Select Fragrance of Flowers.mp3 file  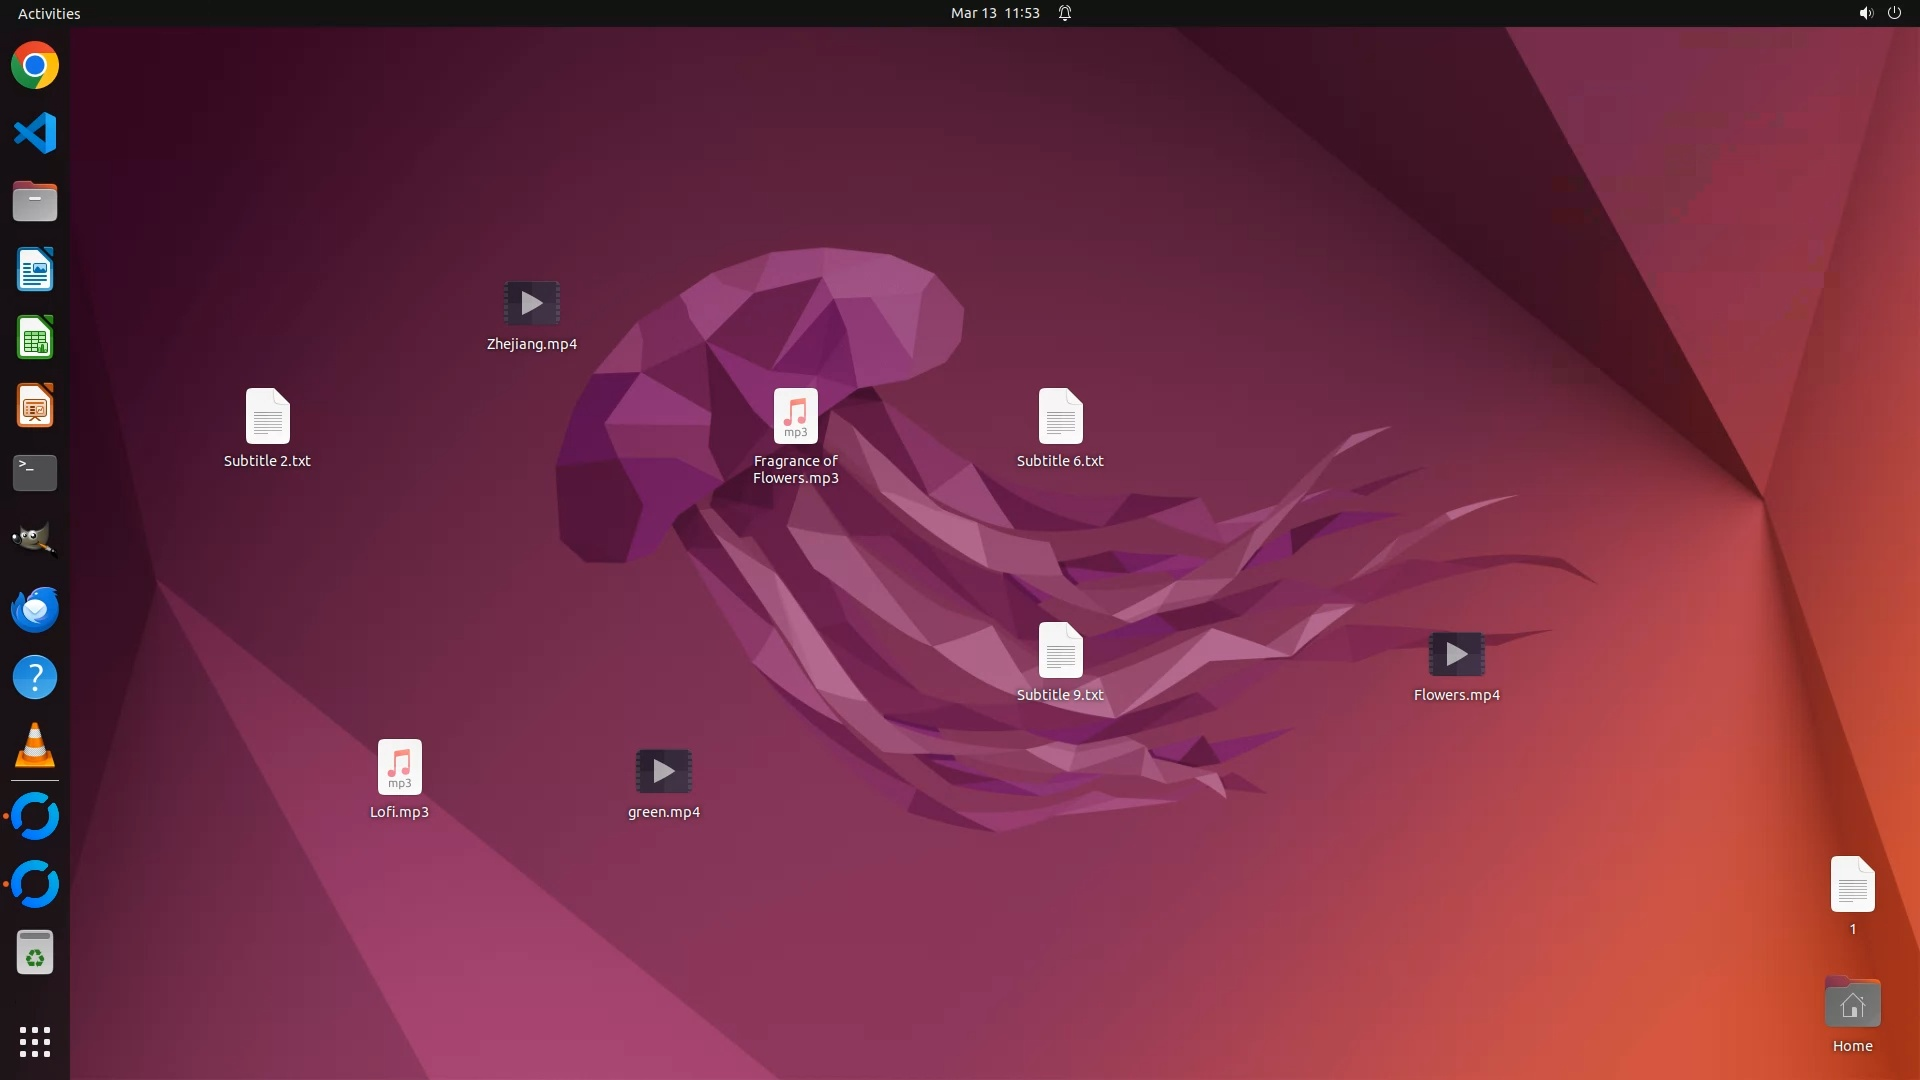click(x=795, y=417)
